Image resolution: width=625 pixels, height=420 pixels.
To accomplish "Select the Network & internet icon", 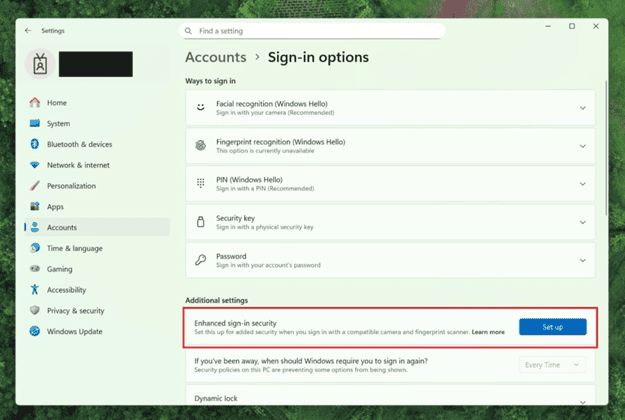I will [35, 165].
